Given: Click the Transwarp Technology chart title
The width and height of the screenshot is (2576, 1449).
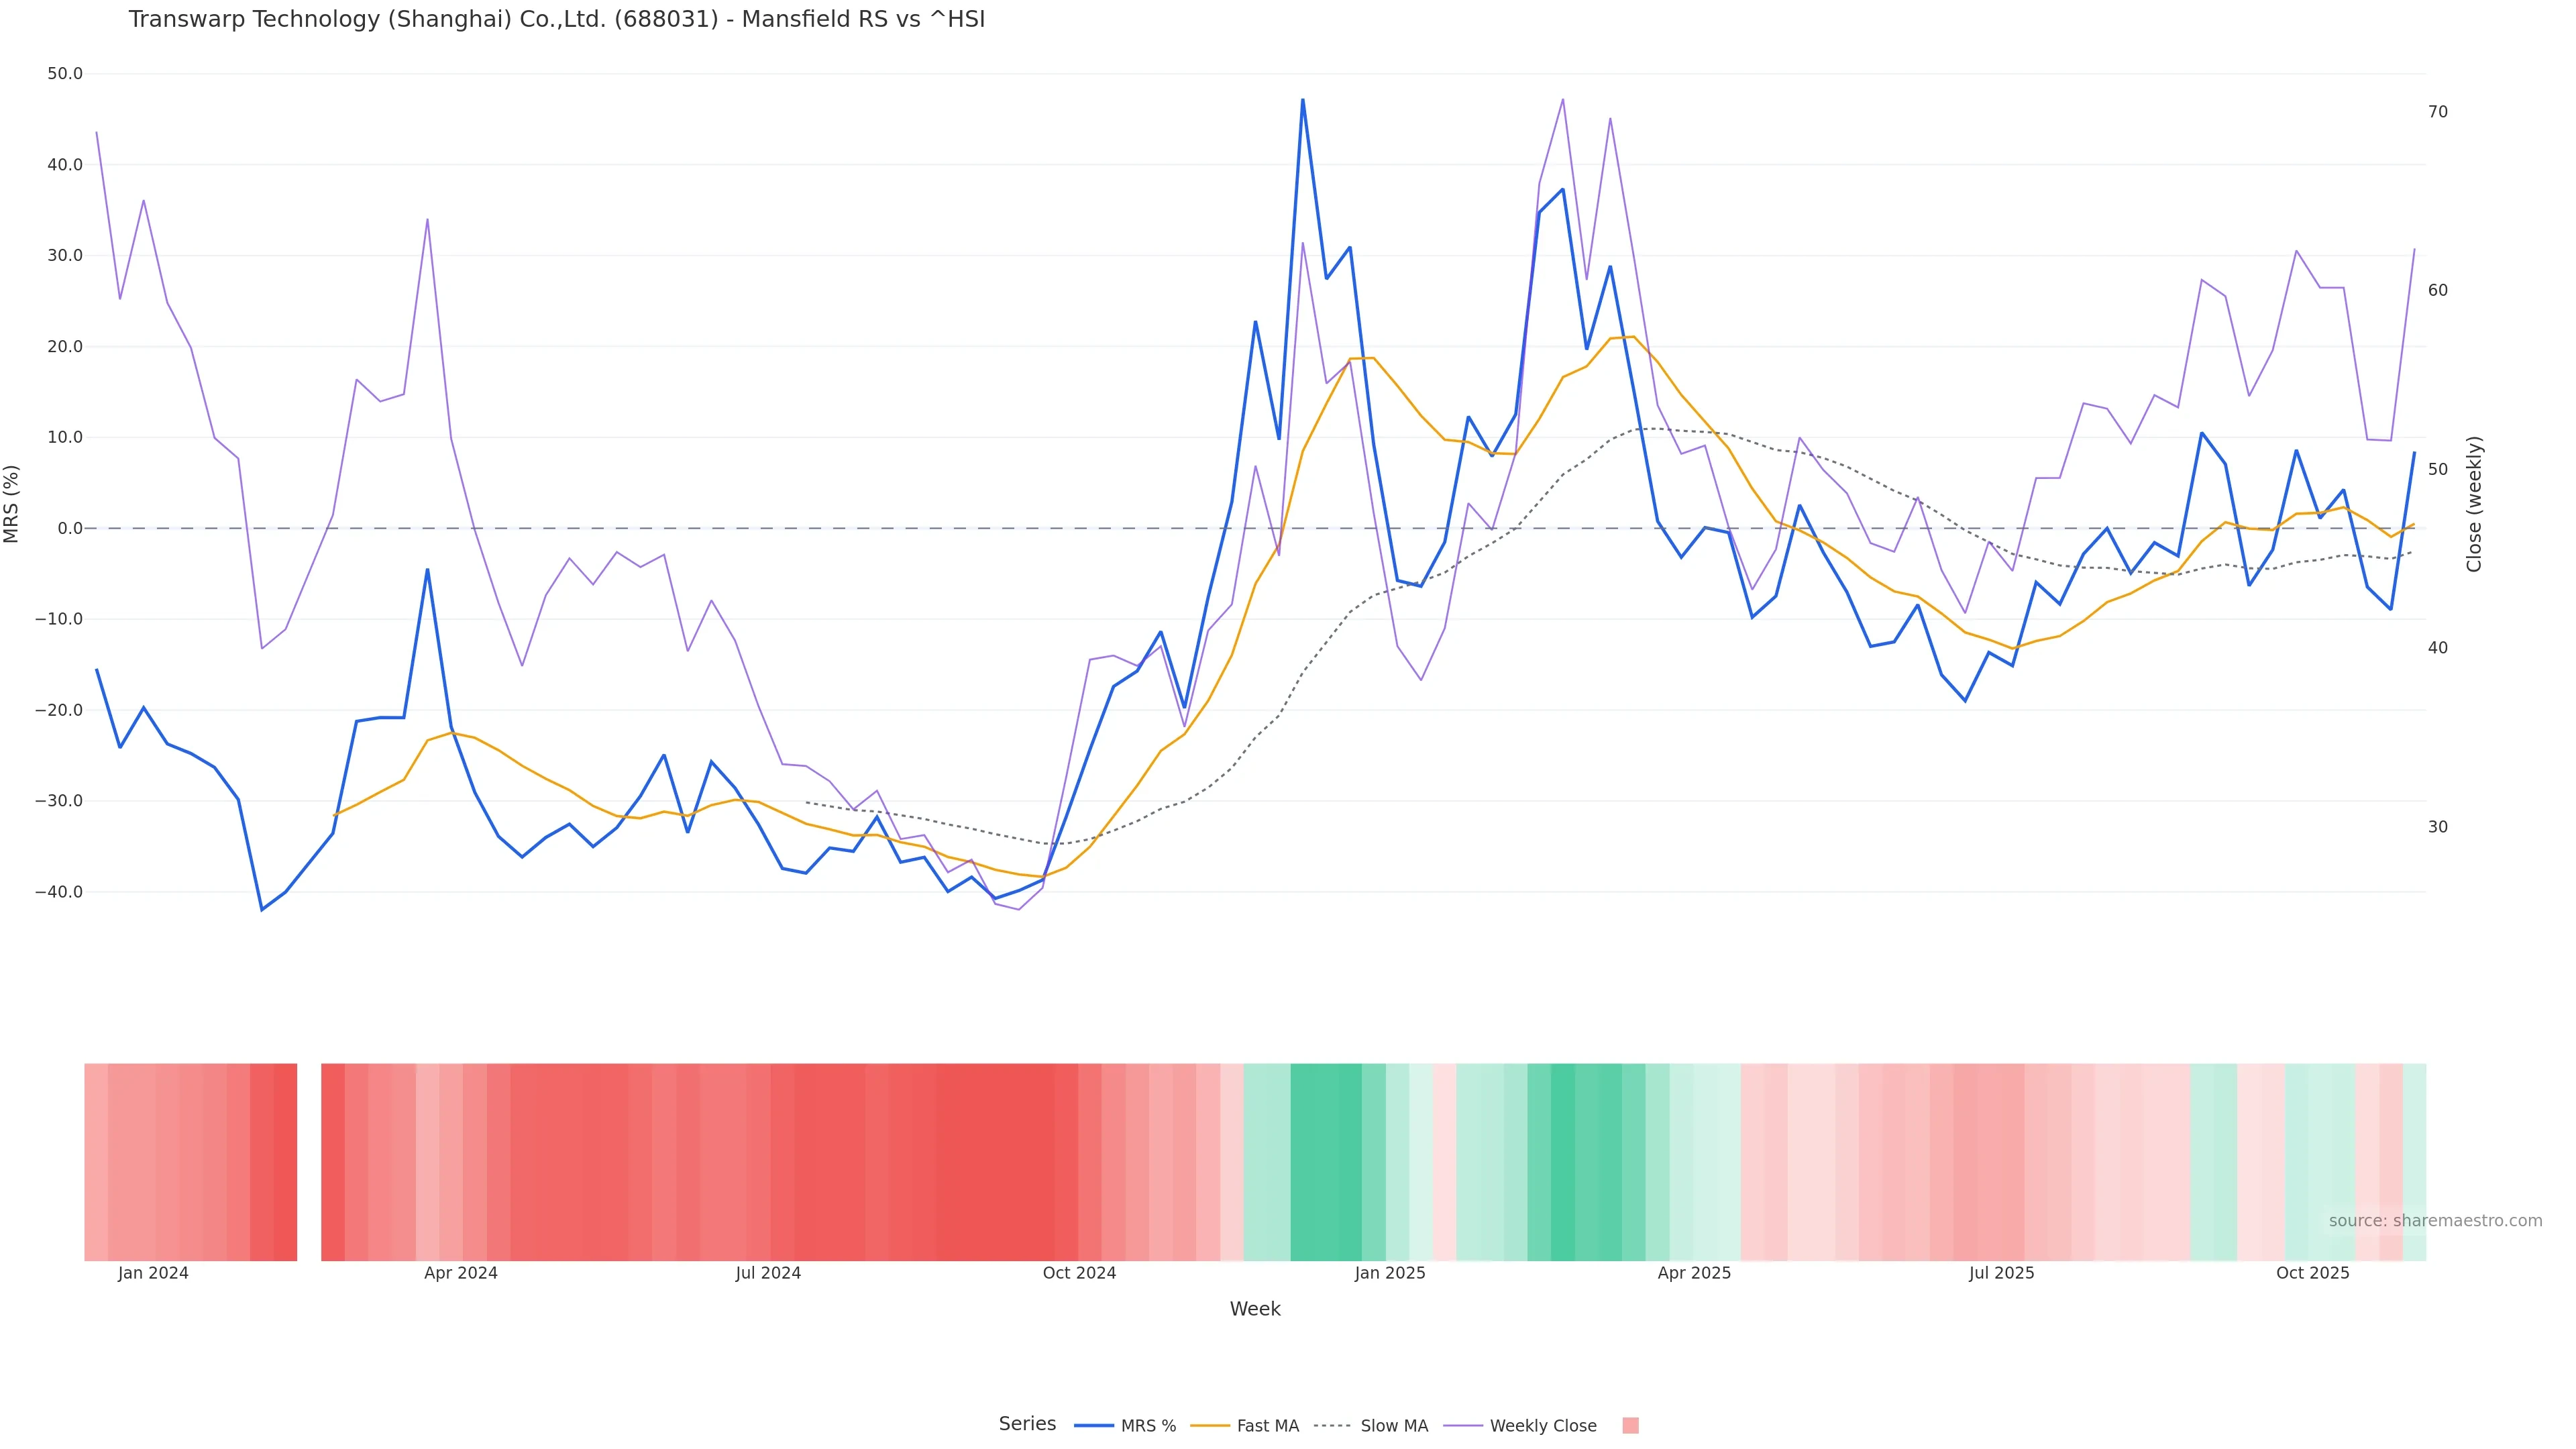Looking at the screenshot, I should (x=556, y=20).
